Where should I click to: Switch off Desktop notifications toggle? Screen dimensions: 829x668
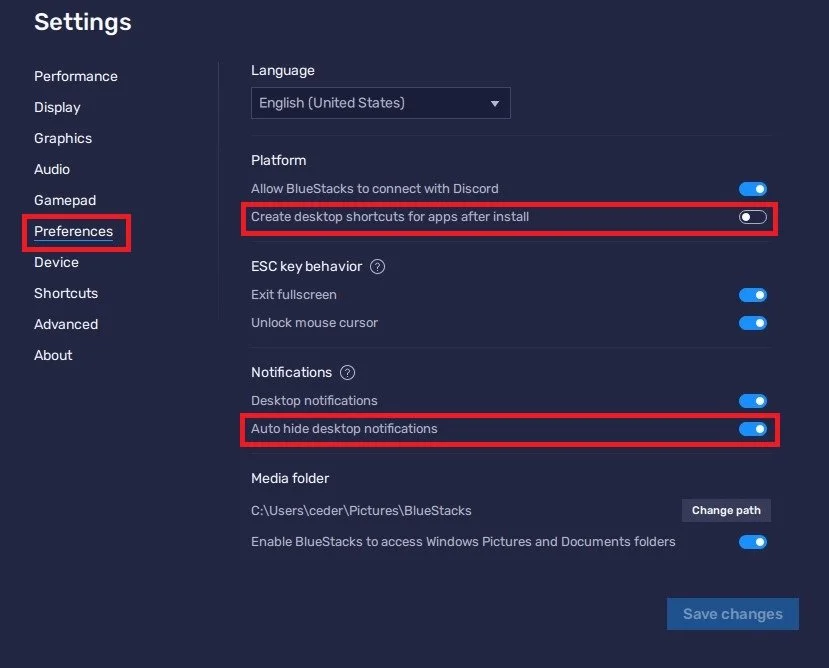pyautogui.click(x=753, y=401)
